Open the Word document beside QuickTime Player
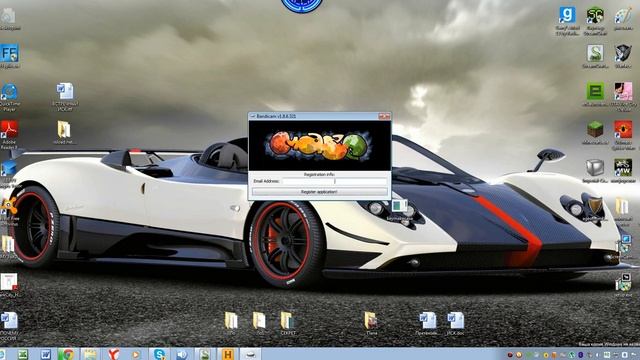This screenshot has height=360, width=640. tap(64, 92)
